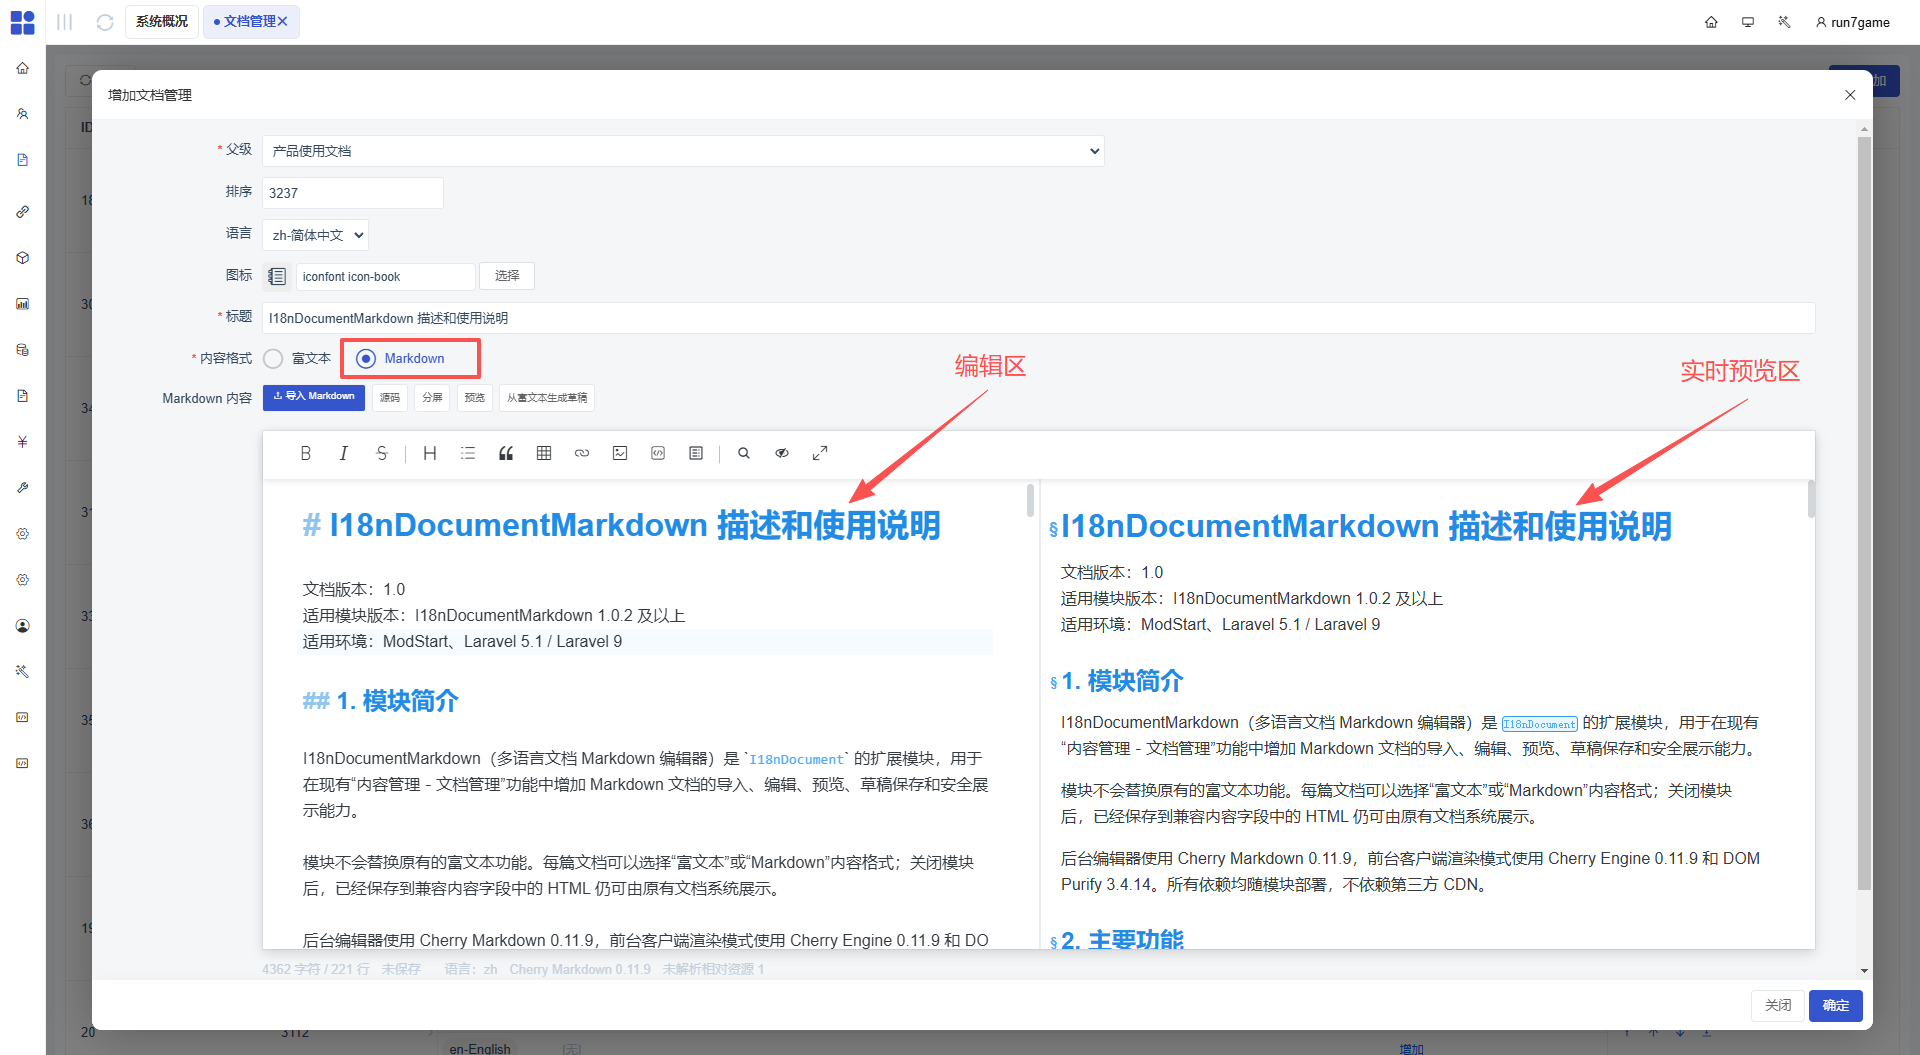This screenshot has width=1920, height=1055.
Task: Insert a blockquote with the quote icon
Action: 506,453
